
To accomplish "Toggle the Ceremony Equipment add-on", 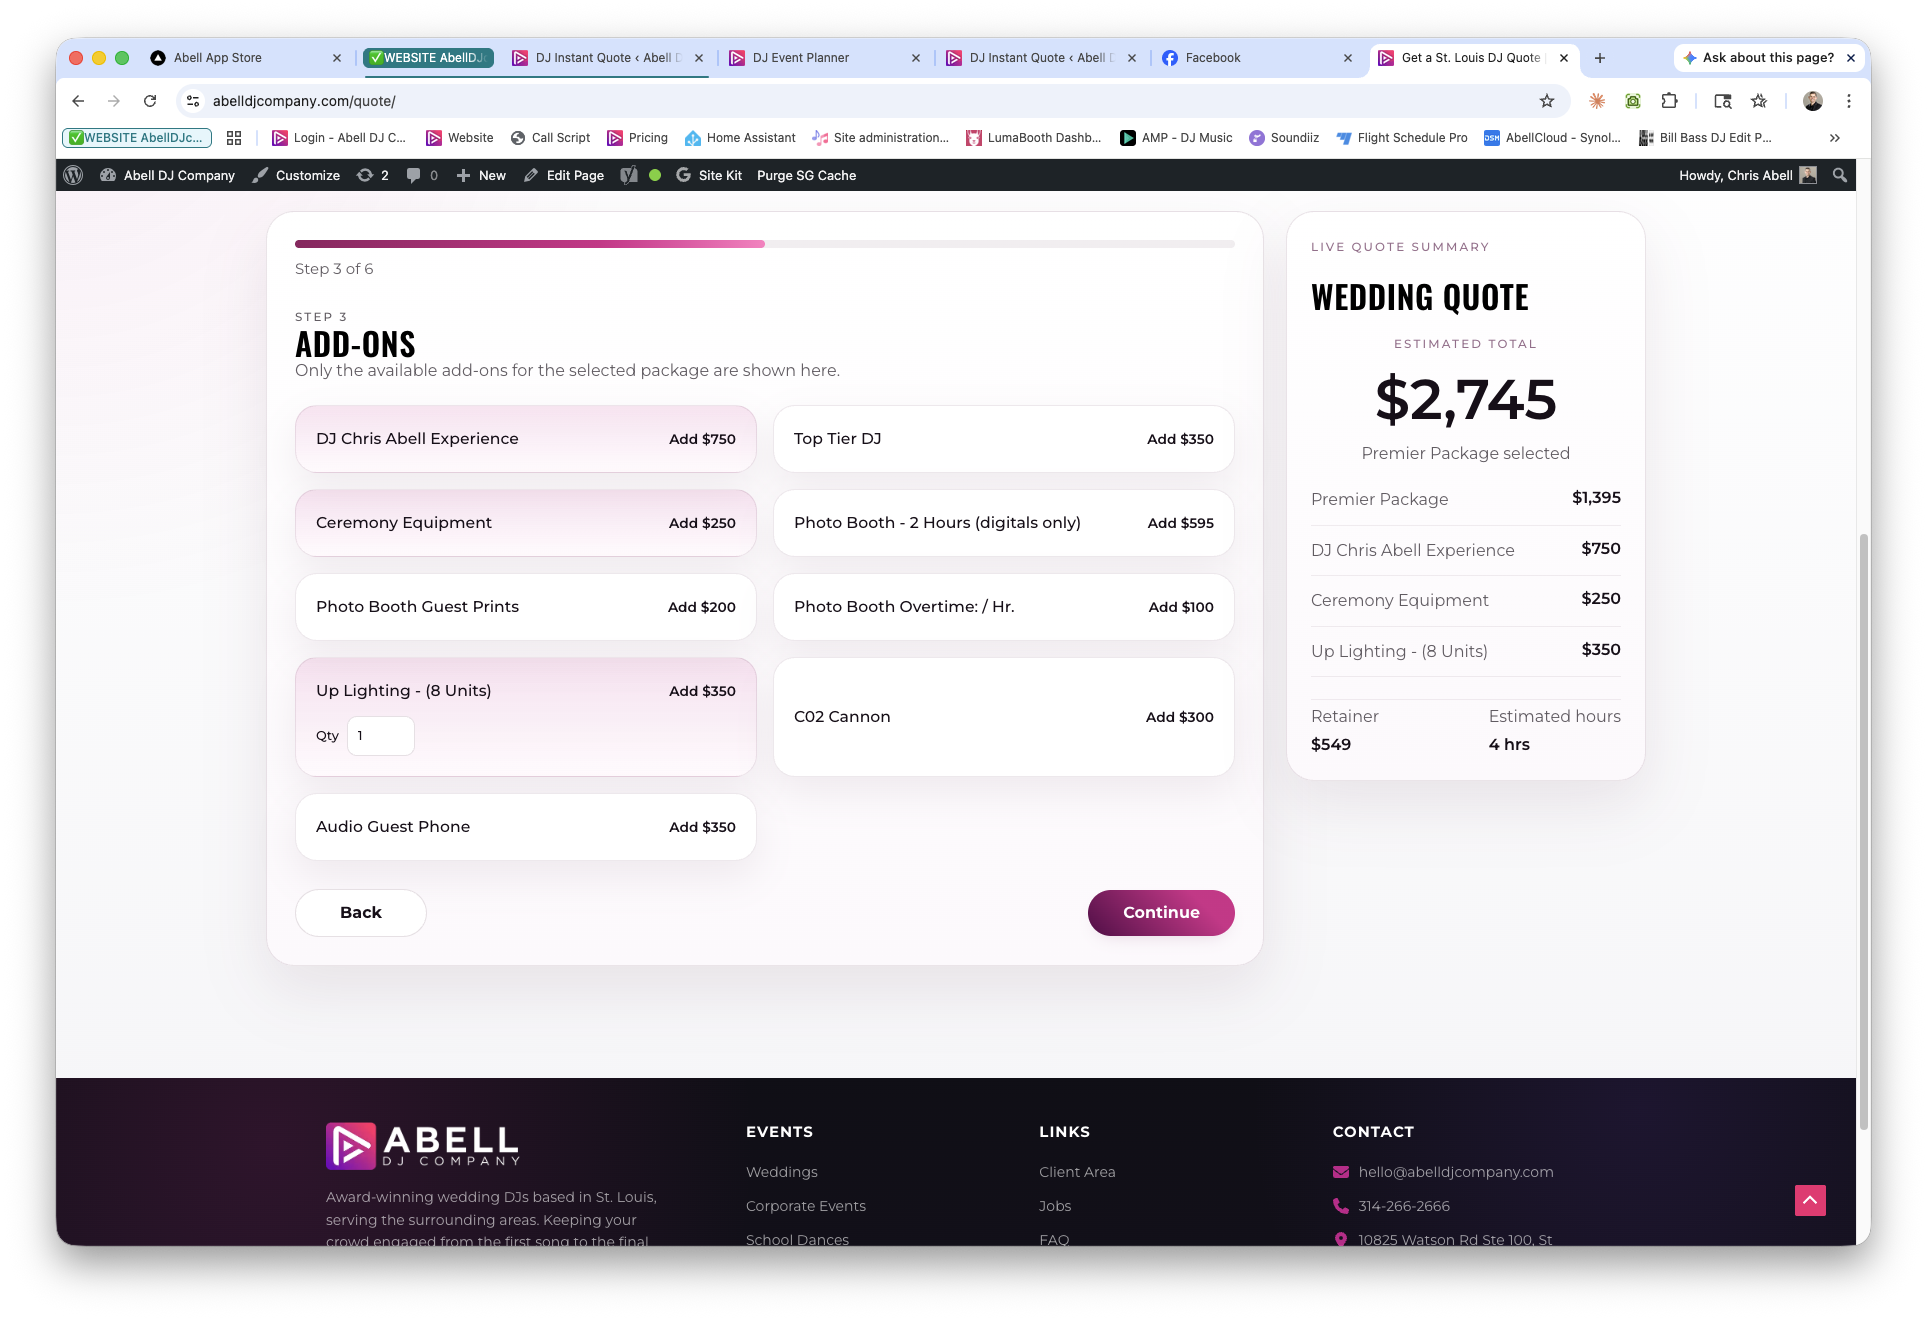I will click(x=526, y=523).
